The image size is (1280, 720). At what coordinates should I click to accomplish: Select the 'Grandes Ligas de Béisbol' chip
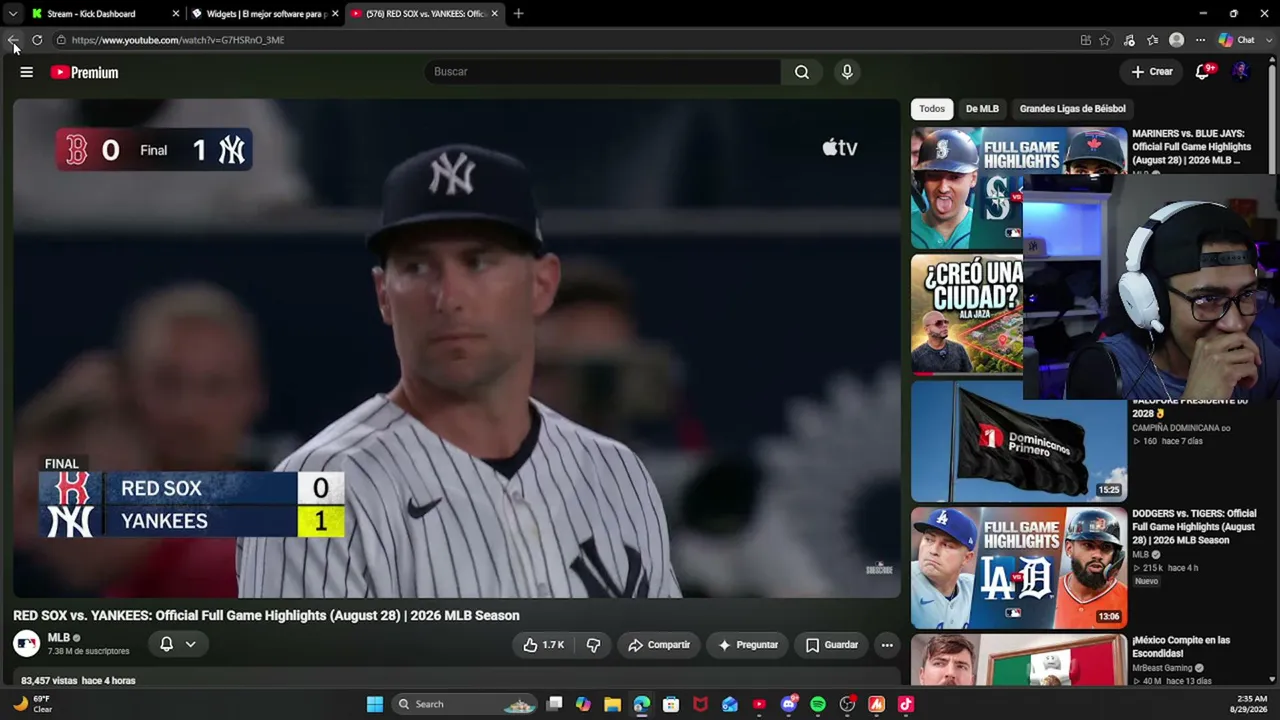[1072, 108]
